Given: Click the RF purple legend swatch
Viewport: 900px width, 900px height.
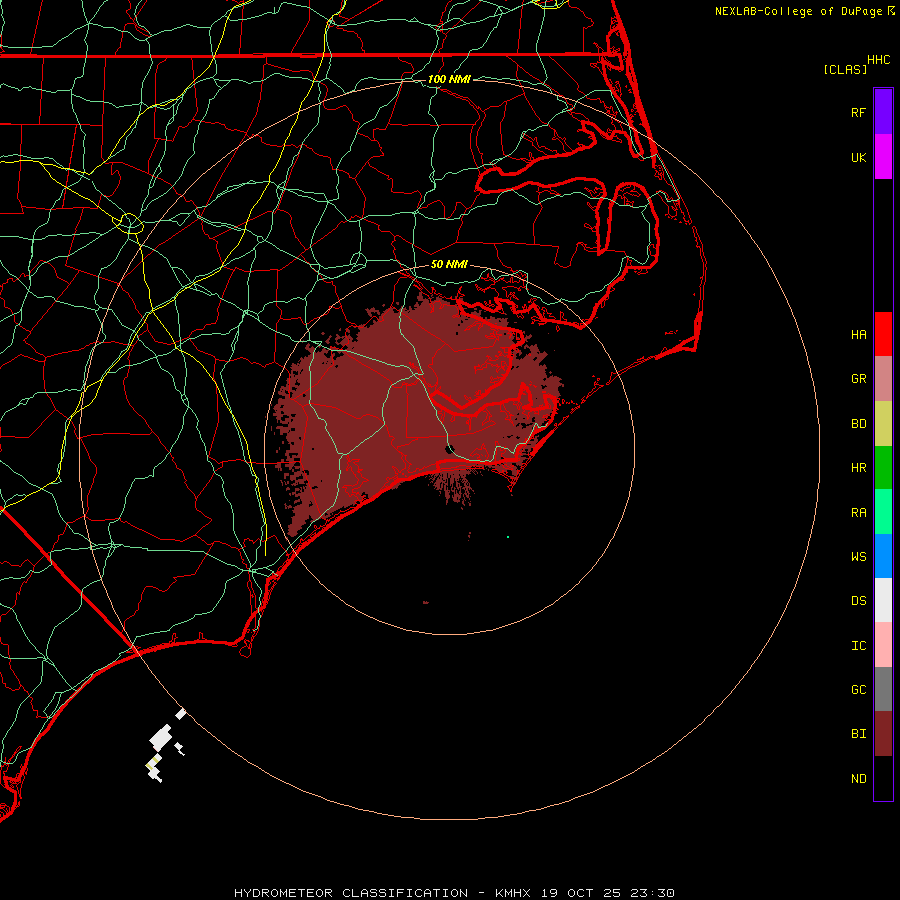Looking at the screenshot, I should [x=883, y=112].
